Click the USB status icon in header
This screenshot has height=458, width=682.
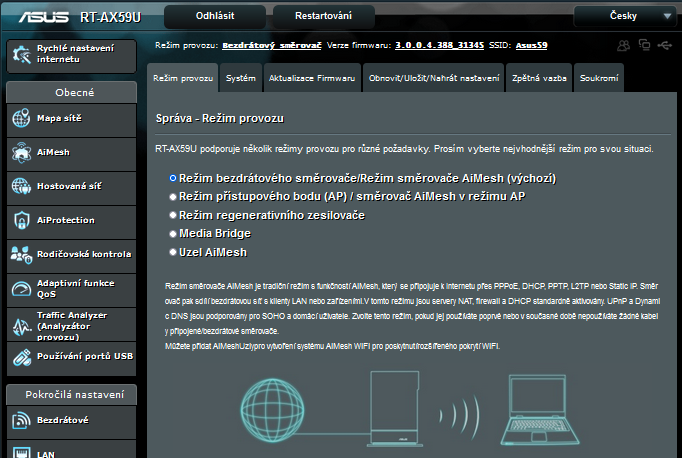(x=664, y=45)
